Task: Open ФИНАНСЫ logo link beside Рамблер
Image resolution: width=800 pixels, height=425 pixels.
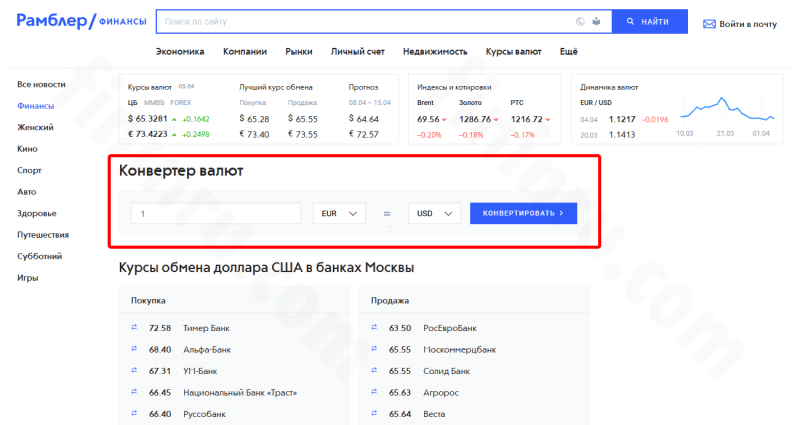Action: click(x=122, y=21)
